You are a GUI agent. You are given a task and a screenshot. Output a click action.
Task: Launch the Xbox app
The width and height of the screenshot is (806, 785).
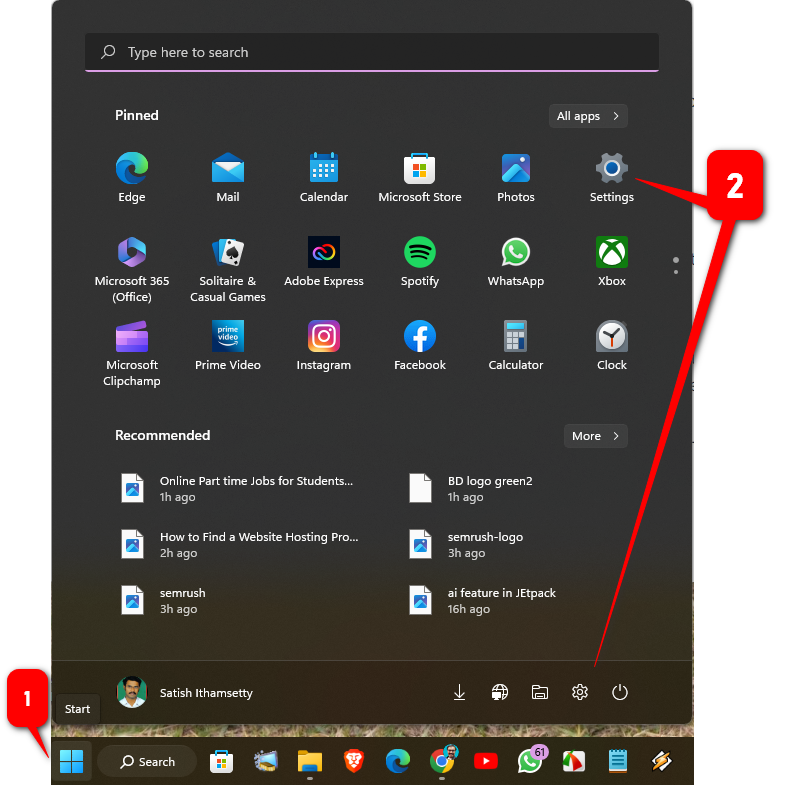[612, 262]
